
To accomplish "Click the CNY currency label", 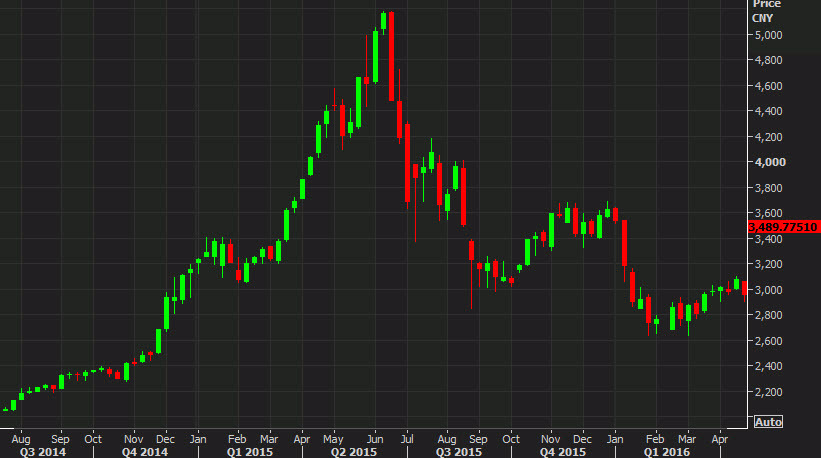I will (x=762, y=18).
